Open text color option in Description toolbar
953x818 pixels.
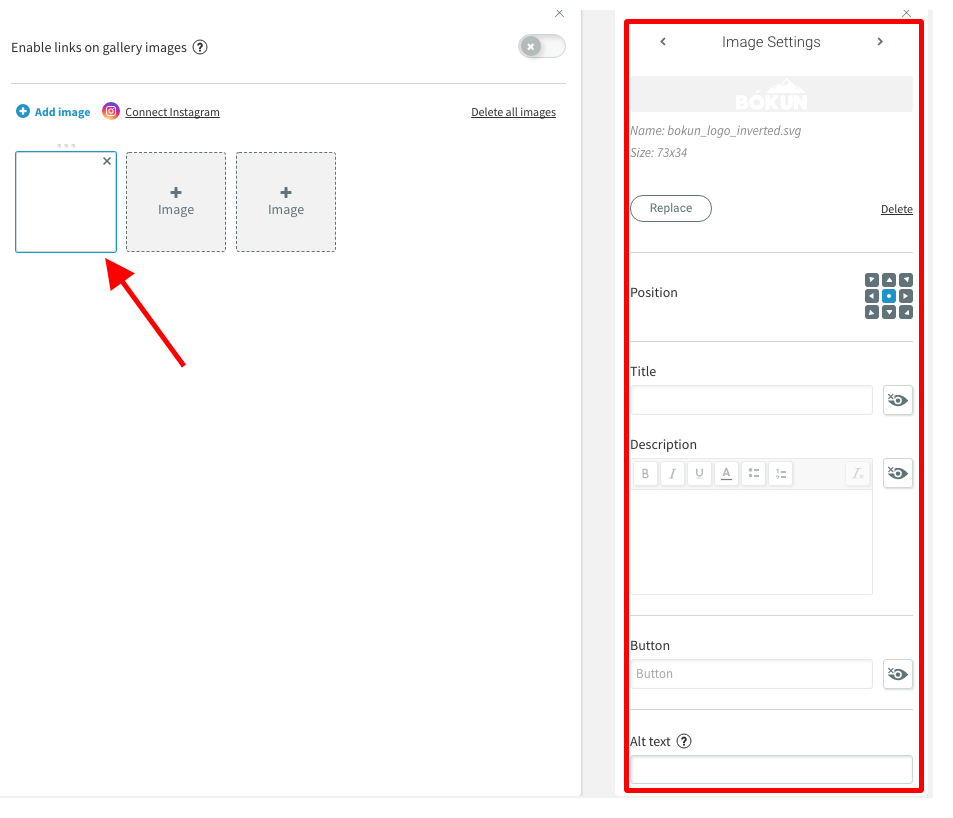726,473
